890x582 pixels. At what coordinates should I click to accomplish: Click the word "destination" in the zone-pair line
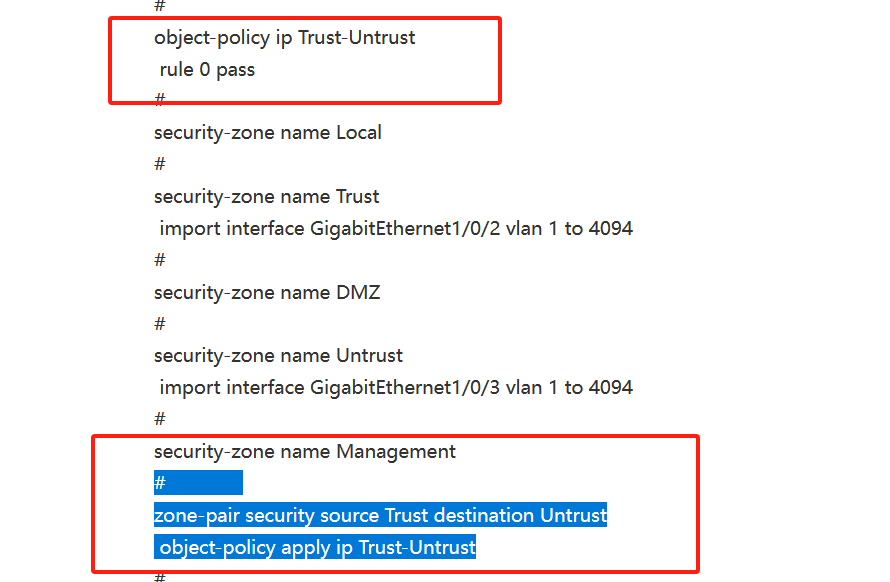(x=486, y=515)
